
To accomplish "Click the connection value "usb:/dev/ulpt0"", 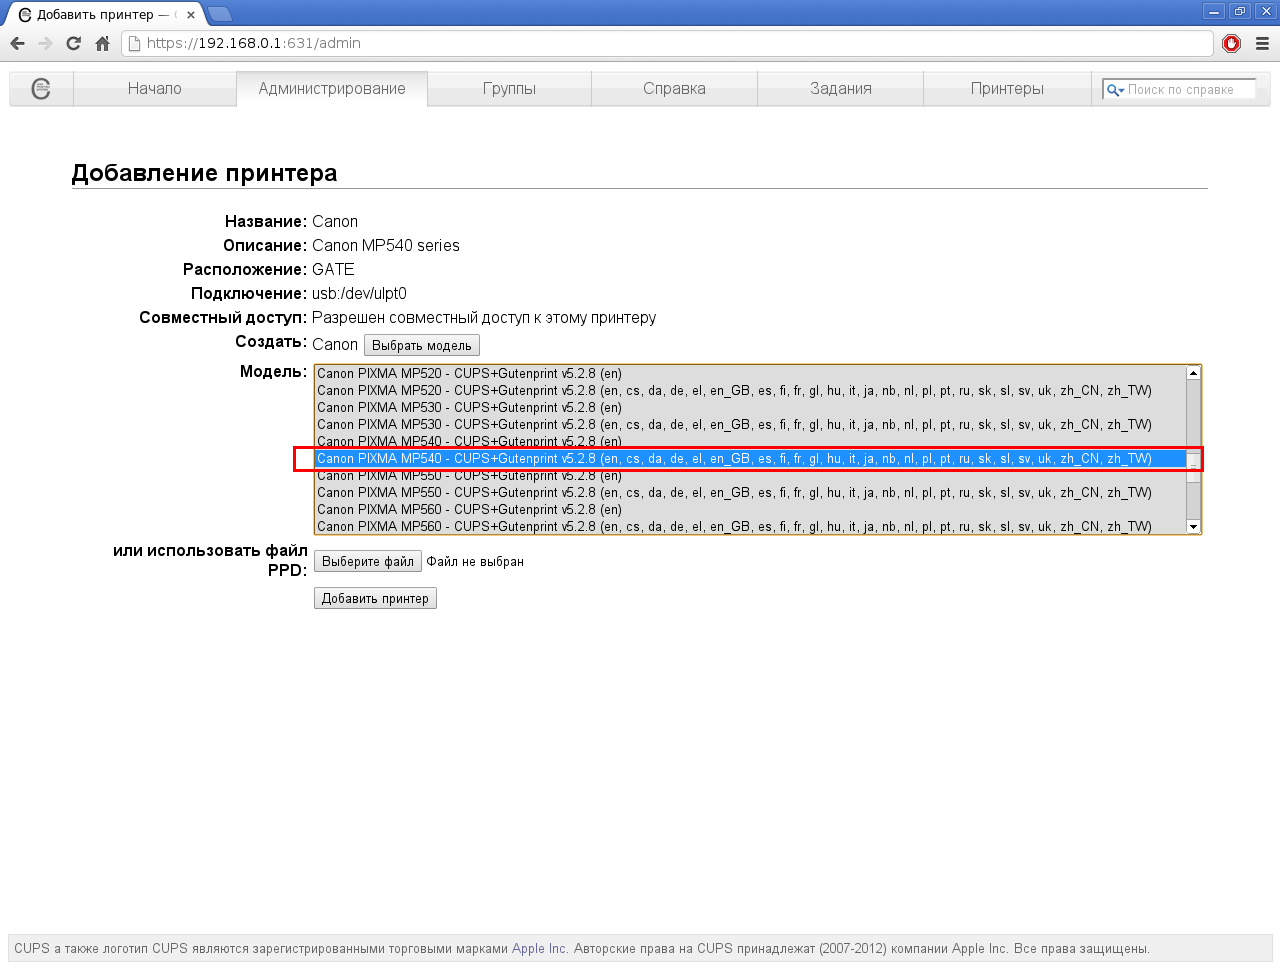I will click(x=359, y=293).
